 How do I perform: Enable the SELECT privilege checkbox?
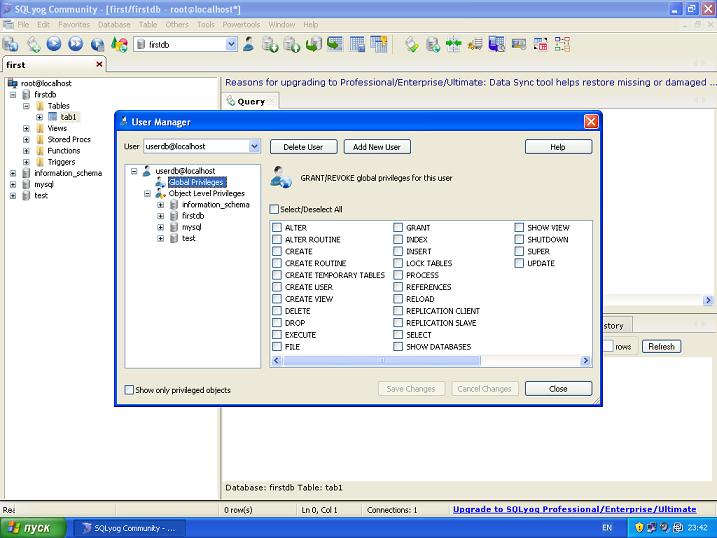click(398, 335)
